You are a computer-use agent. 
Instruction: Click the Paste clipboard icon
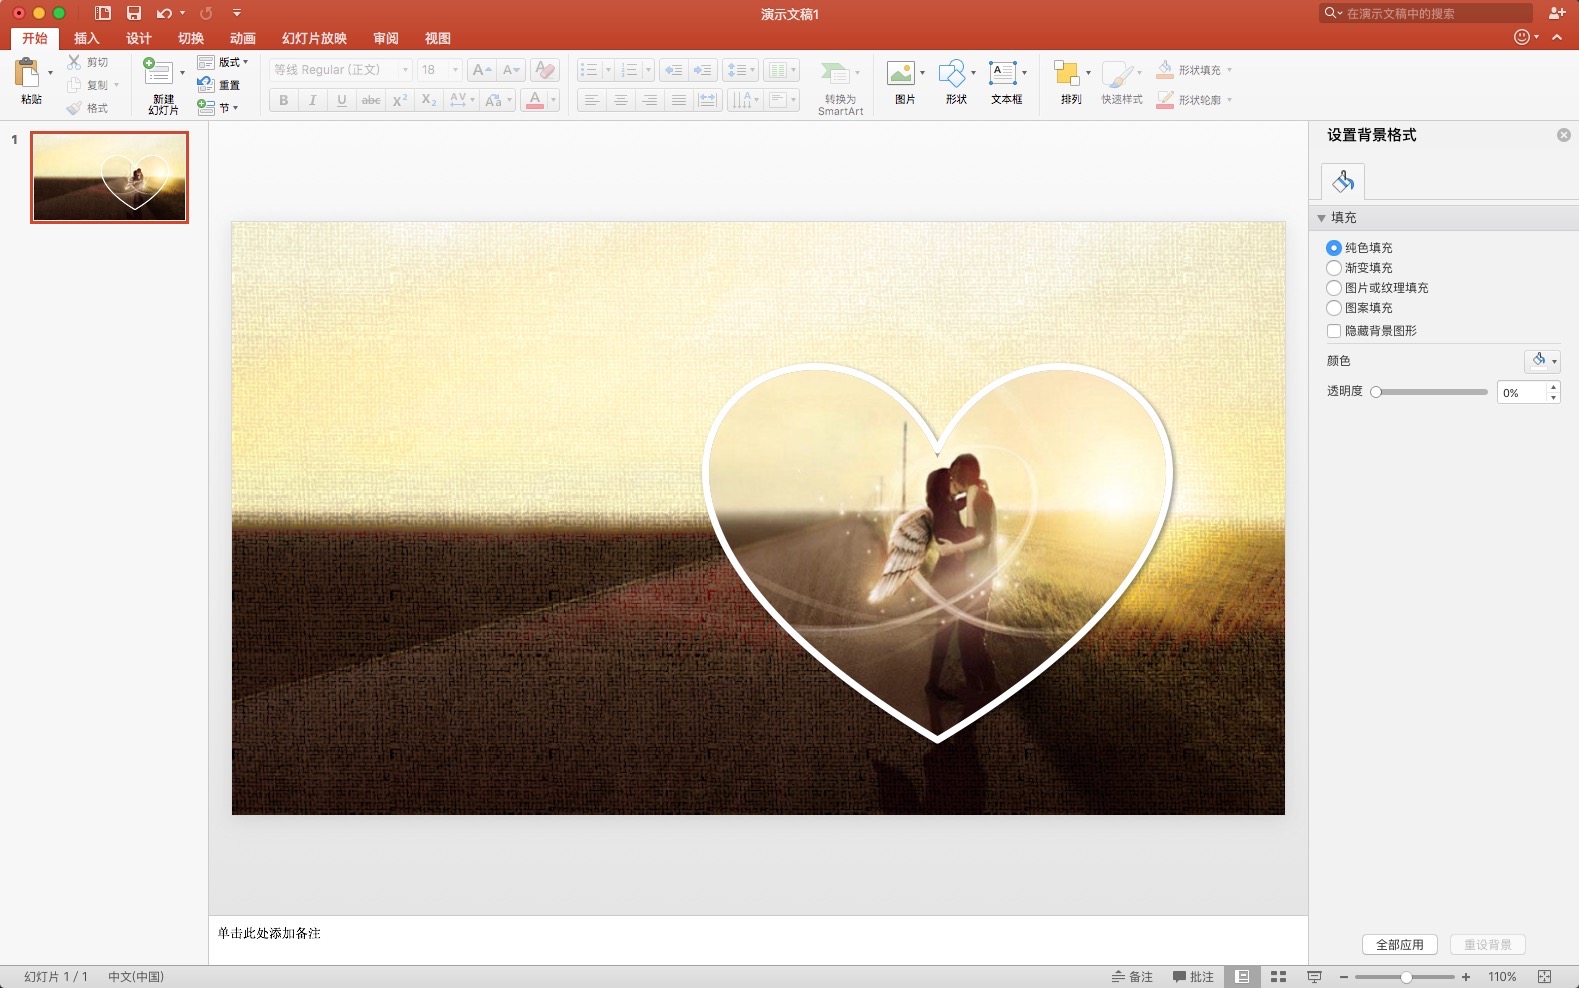(x=27, y=73)
